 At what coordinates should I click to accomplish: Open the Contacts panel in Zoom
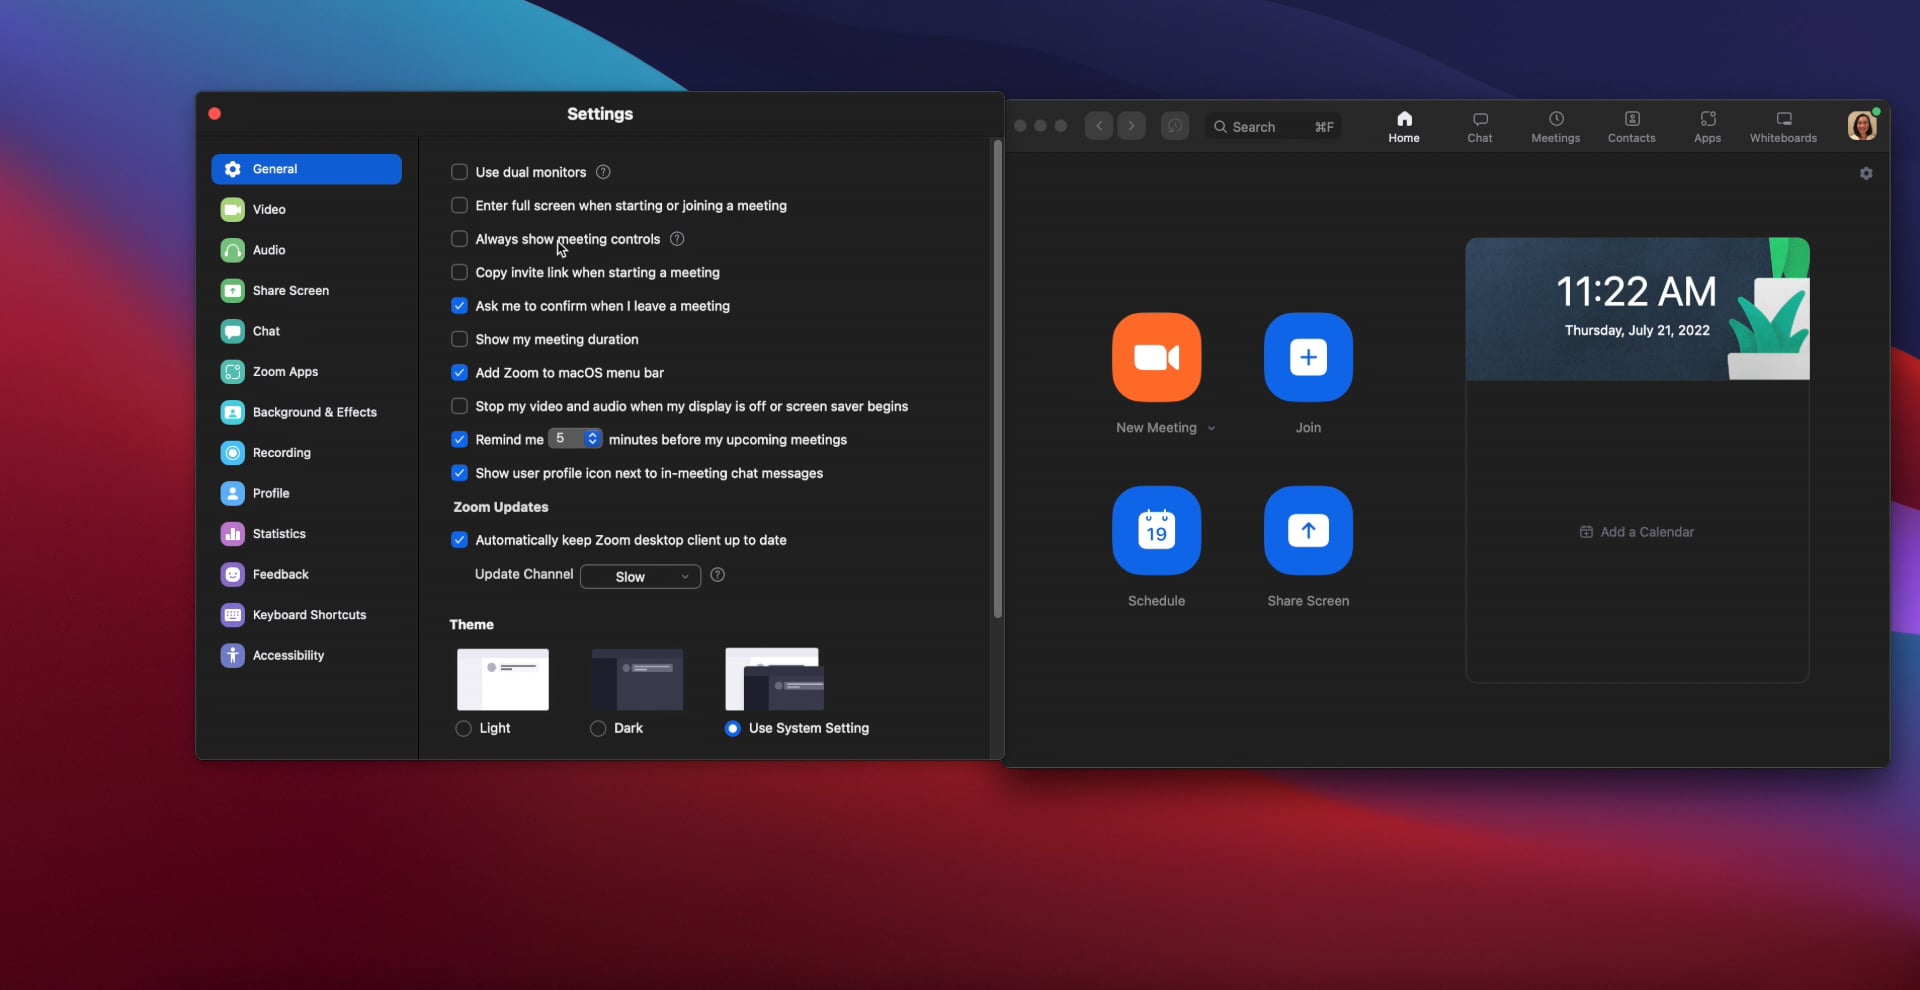pyautogui.click(x=1630, y=124)
